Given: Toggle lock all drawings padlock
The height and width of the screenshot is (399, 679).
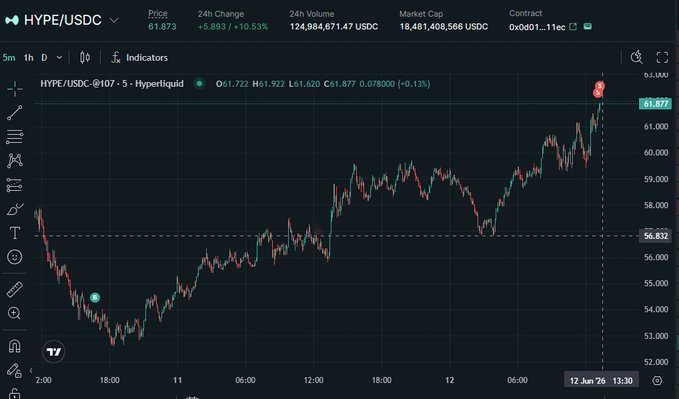Looking at the screenshot, I should (14, 393).
